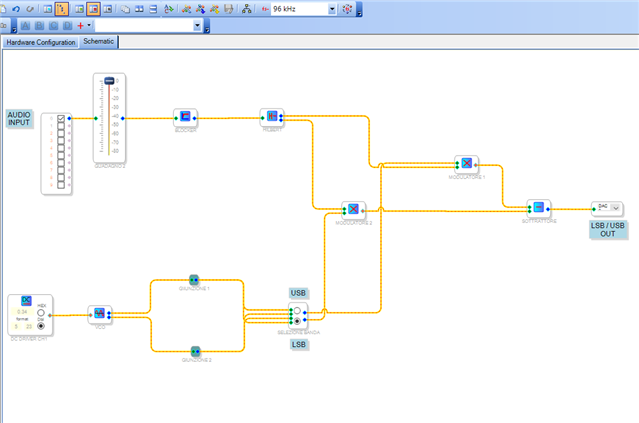Open the empty combo box dropdown arrow
The width and height of the screenshot is (639, 423).
(197, 26)
